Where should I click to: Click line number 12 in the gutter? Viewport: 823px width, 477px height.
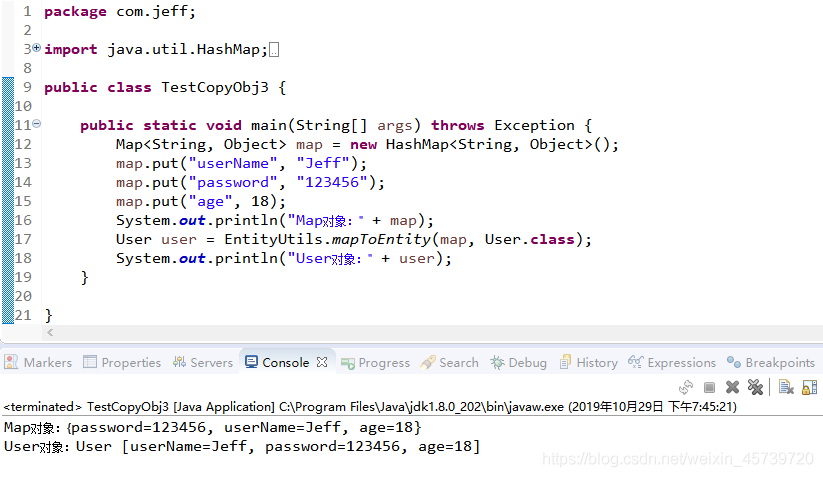click(x=23, y=144)
